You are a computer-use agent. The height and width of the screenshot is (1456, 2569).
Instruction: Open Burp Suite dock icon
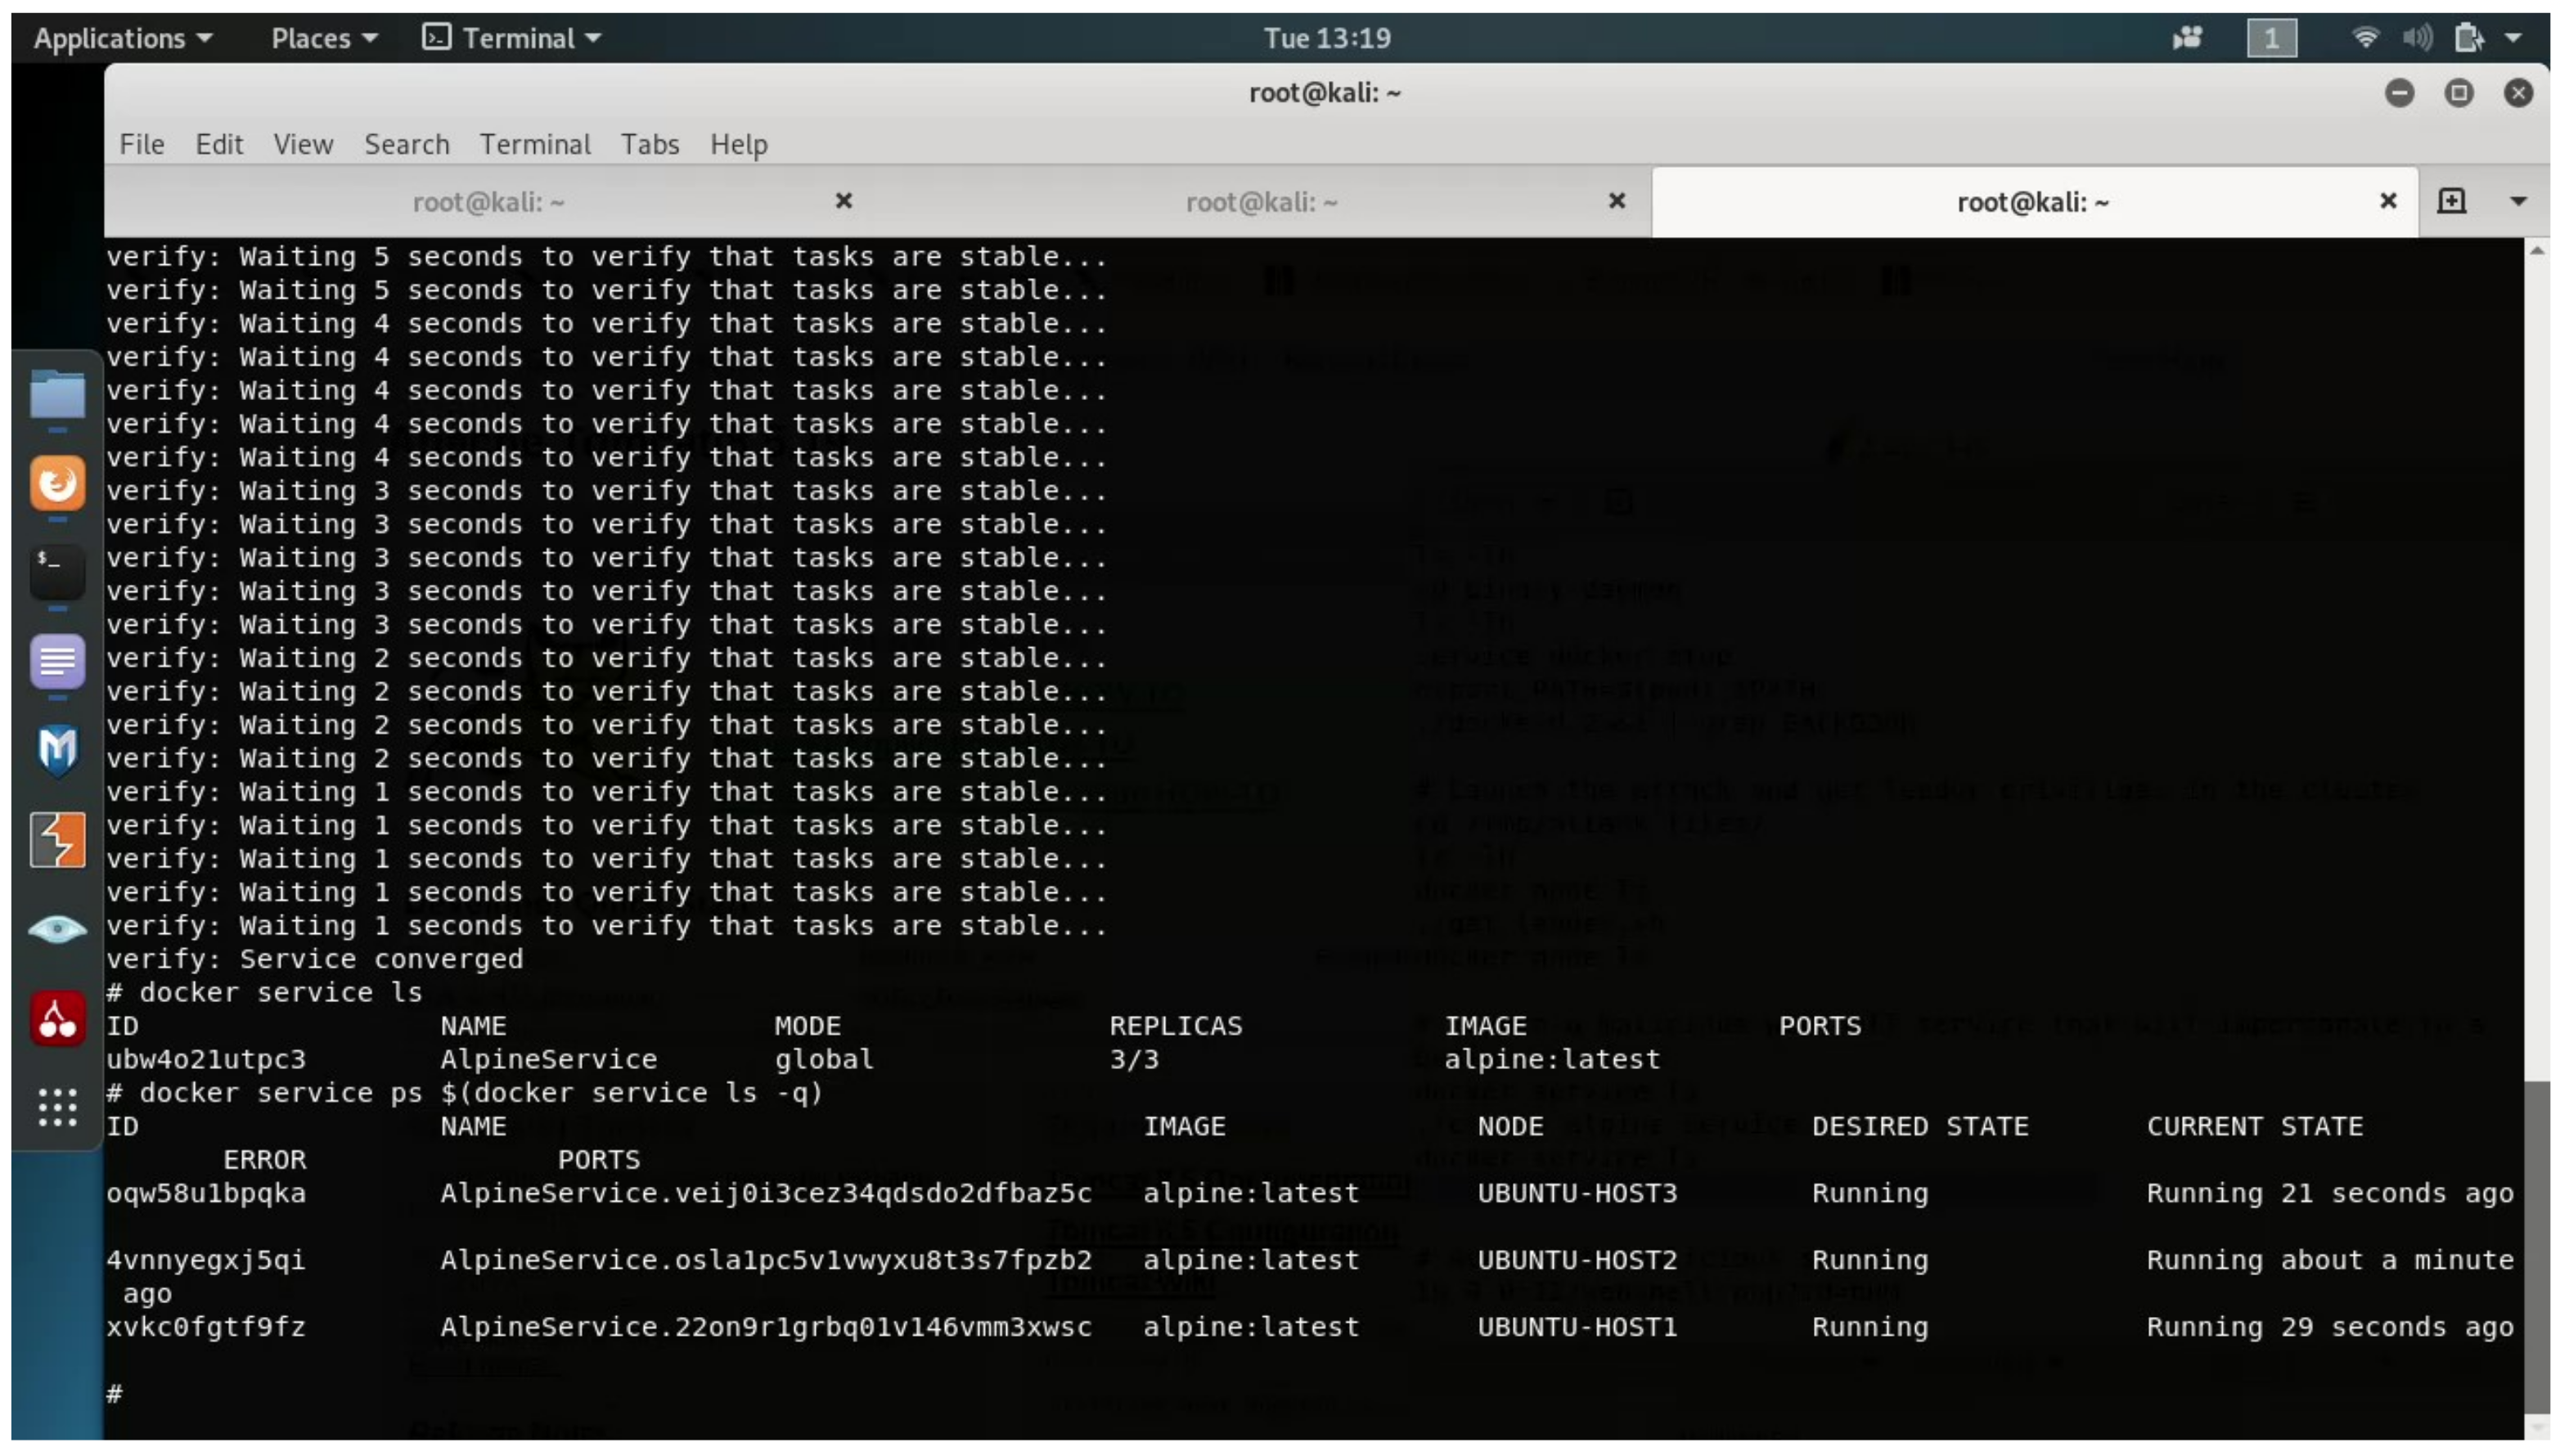click(x=57, y=840)
